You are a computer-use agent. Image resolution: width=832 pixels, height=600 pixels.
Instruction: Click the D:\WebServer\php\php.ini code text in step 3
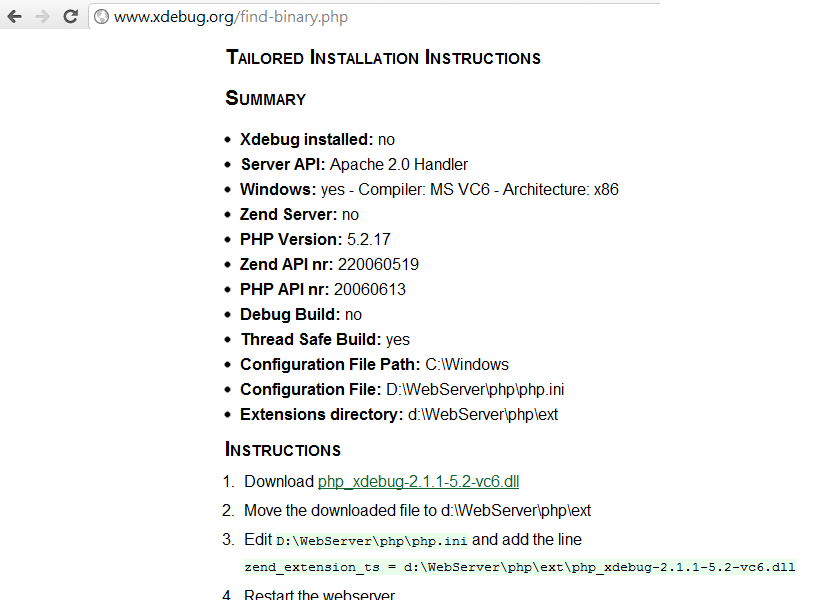pyautogui.click(x=371, y=541)
